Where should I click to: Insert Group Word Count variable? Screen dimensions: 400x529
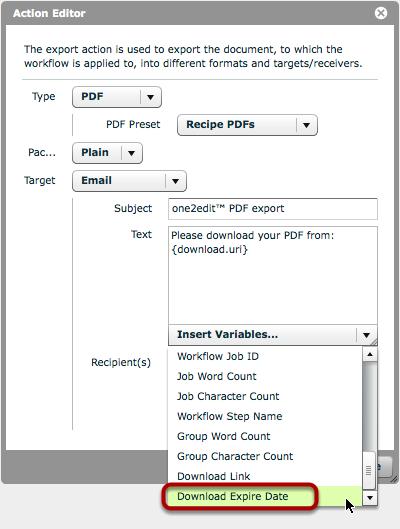[224, 437]
